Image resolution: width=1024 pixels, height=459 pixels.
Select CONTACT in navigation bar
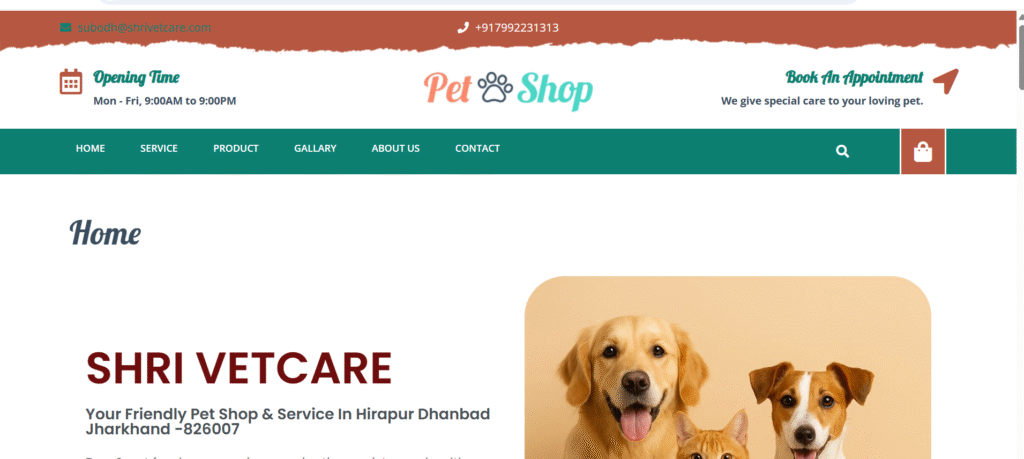pos(477,148)
